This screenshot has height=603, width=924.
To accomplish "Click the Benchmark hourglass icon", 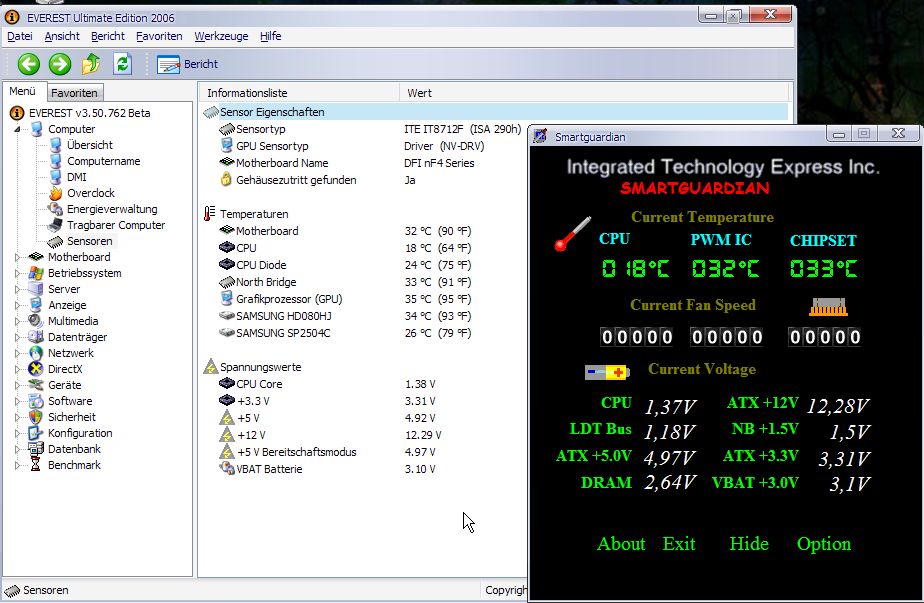I will click(36, 464).
